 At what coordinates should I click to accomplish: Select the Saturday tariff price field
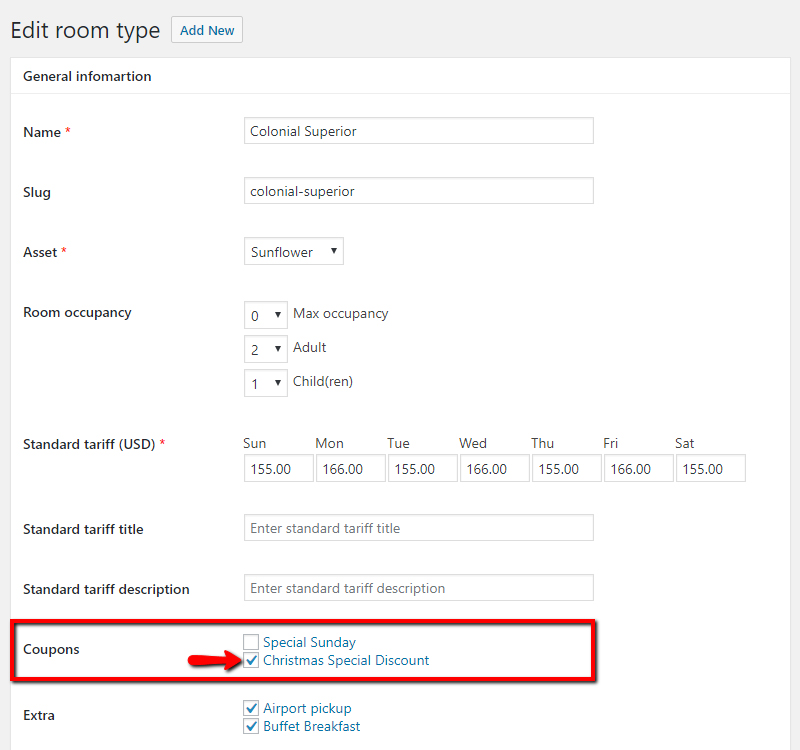(710, 467)
